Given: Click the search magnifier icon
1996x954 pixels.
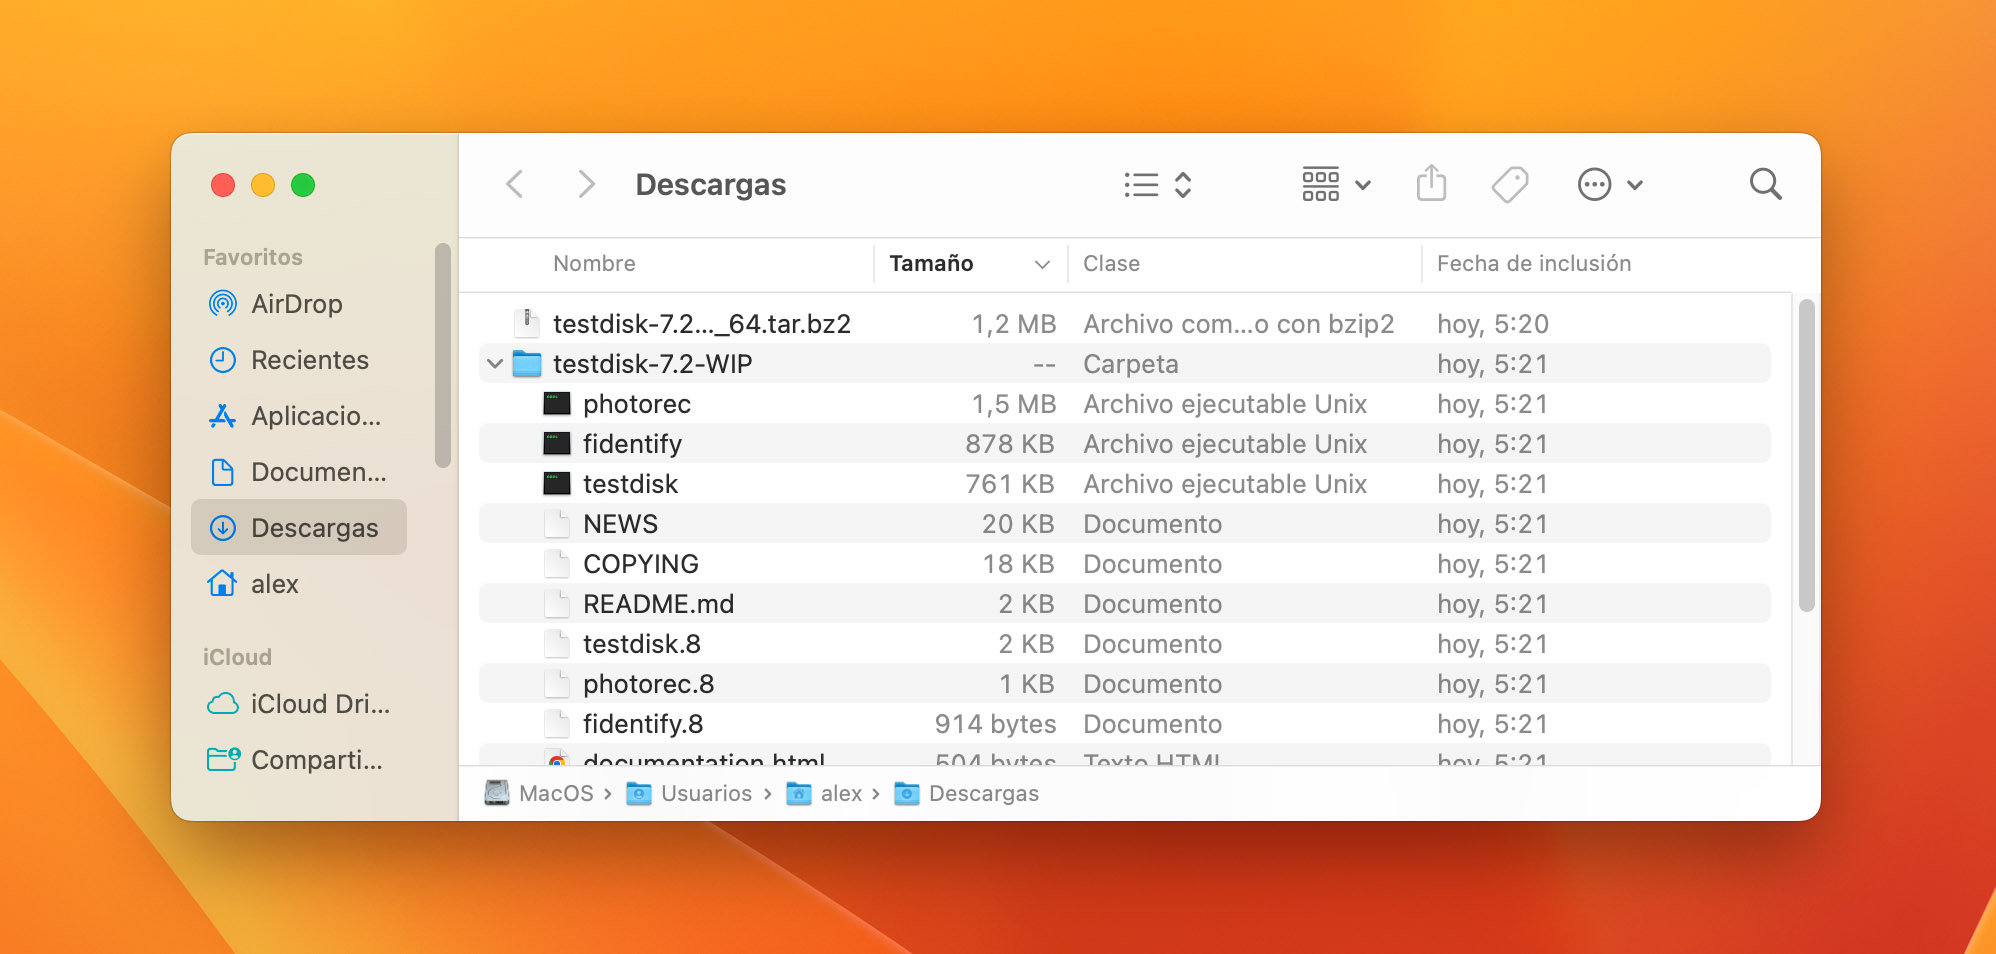Looking at the screenshot, I should tap(1765, 184).
